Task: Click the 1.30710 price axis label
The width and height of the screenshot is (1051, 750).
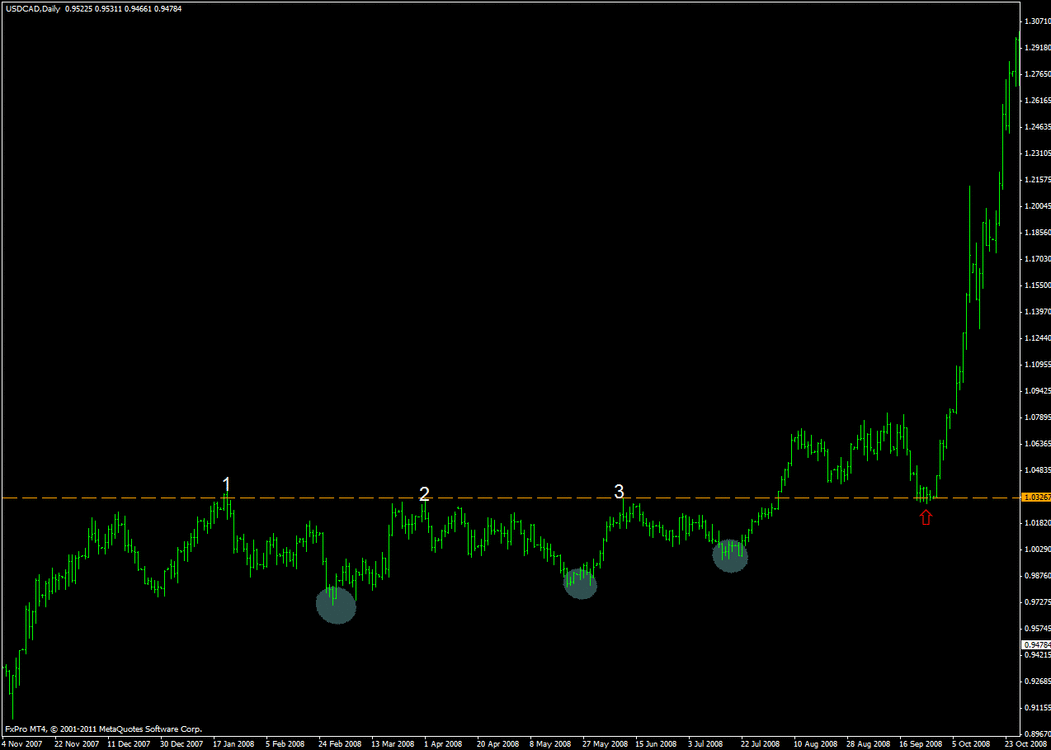Action: tap(1036, 21)
